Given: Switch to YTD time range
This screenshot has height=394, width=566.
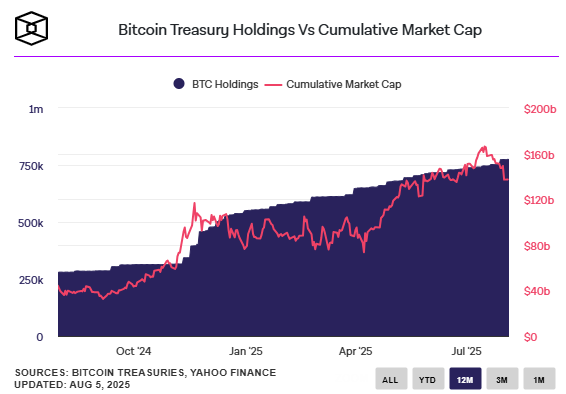Looking at the screenshot, I should 428,379.
